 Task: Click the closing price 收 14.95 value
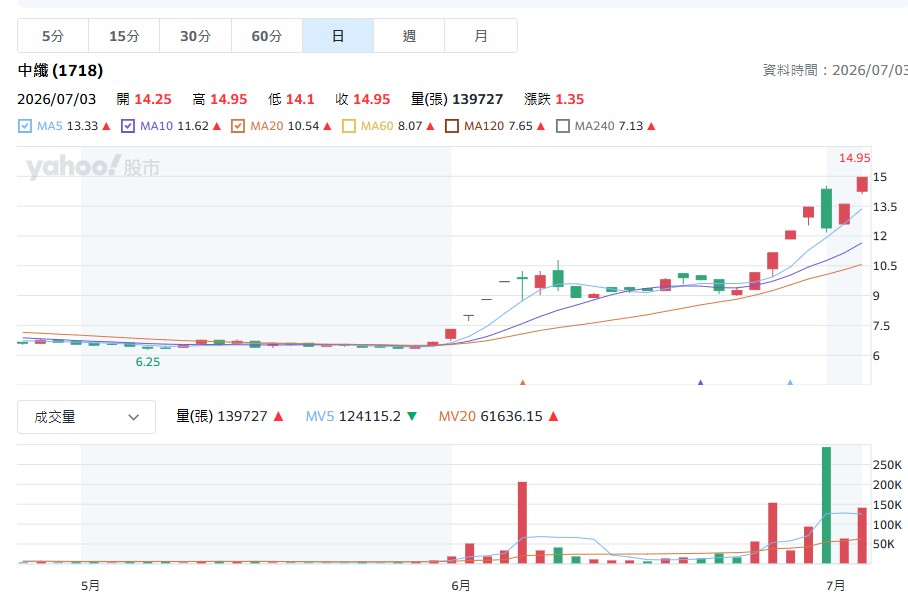pyautogui.click(x=363, y=99)
